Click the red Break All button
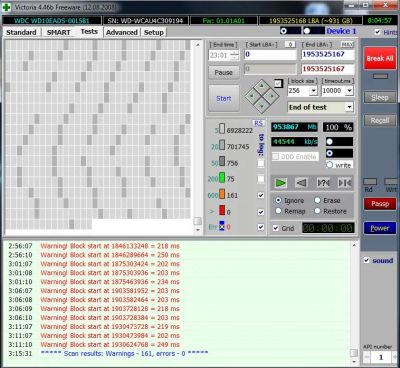400x368 pixels. [380, 59]
